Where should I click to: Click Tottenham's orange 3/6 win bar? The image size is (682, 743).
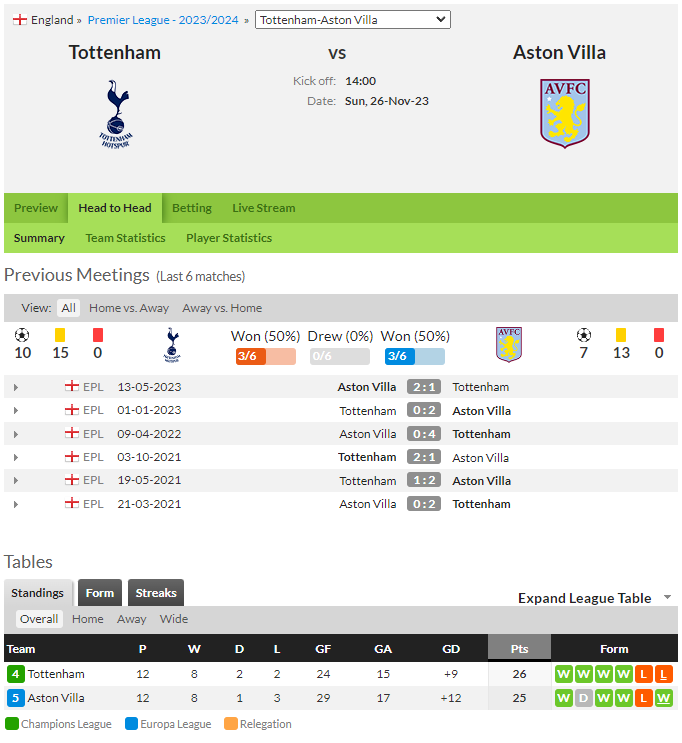(x=266, y=356)
